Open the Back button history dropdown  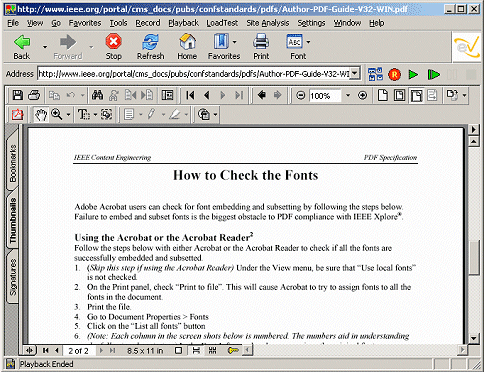click(x=45, y=46)
